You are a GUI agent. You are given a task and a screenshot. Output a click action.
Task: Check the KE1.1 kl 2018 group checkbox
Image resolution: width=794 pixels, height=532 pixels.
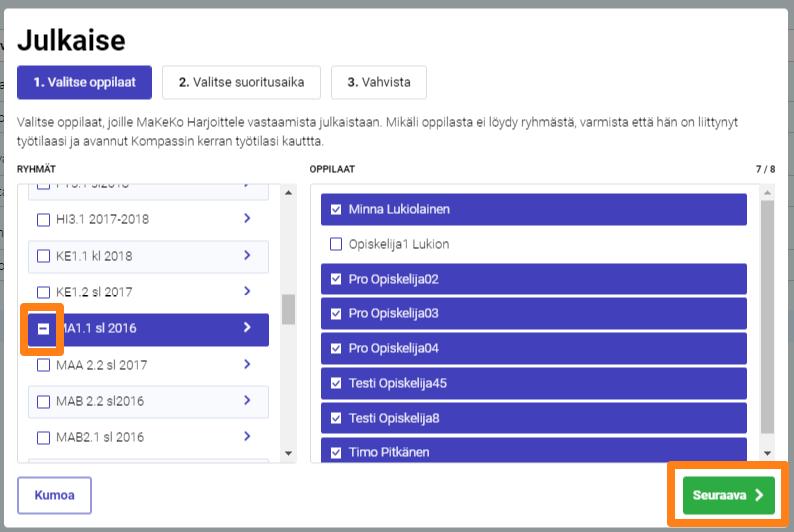tap(44, 256)
